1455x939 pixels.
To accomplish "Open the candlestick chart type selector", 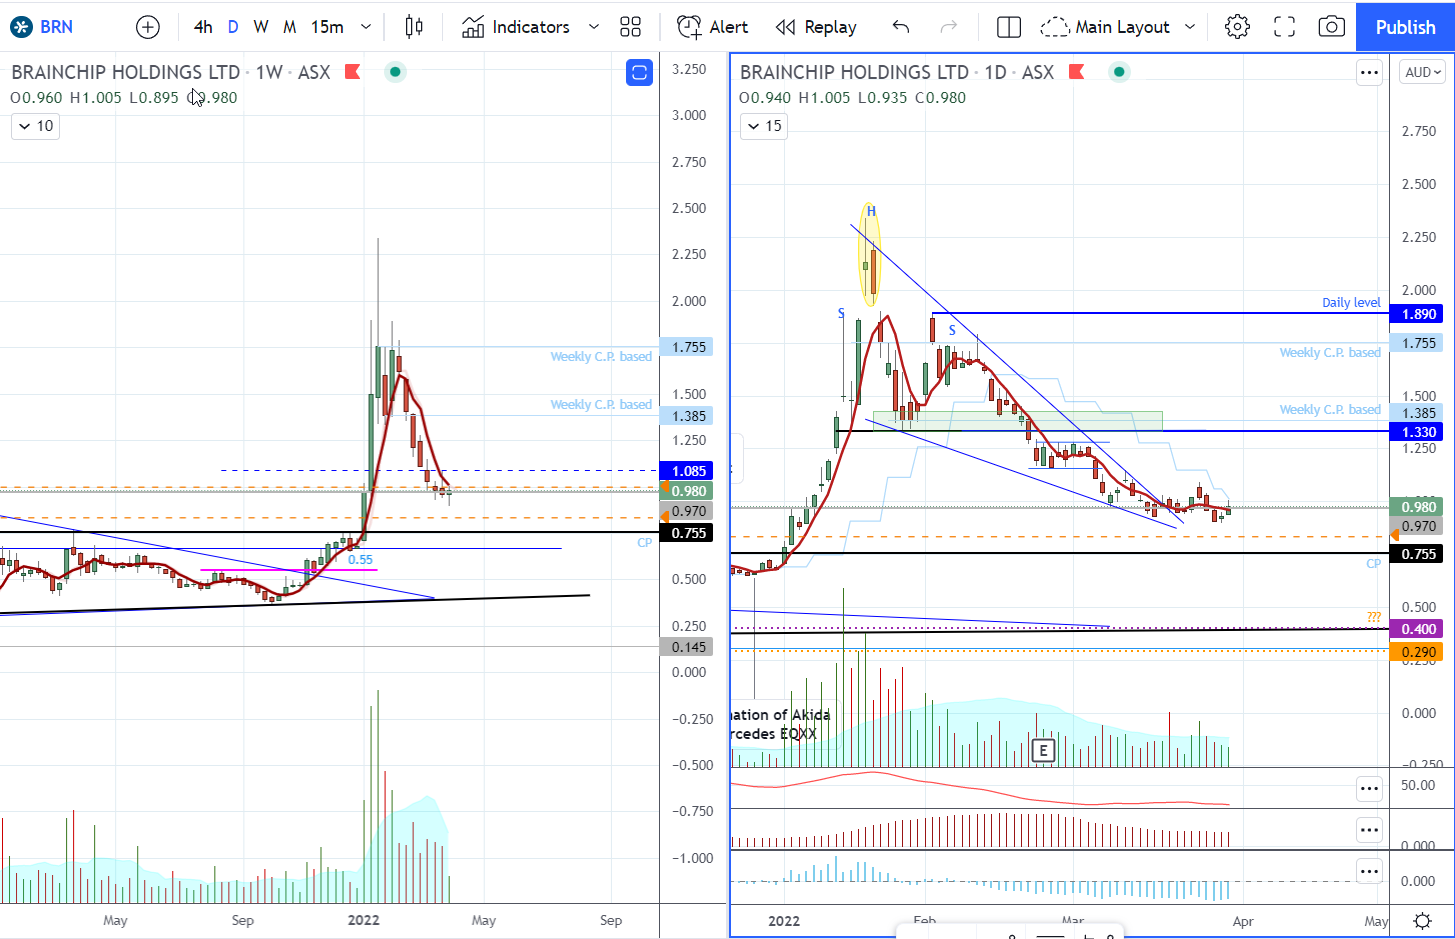I will coord(414,27).
